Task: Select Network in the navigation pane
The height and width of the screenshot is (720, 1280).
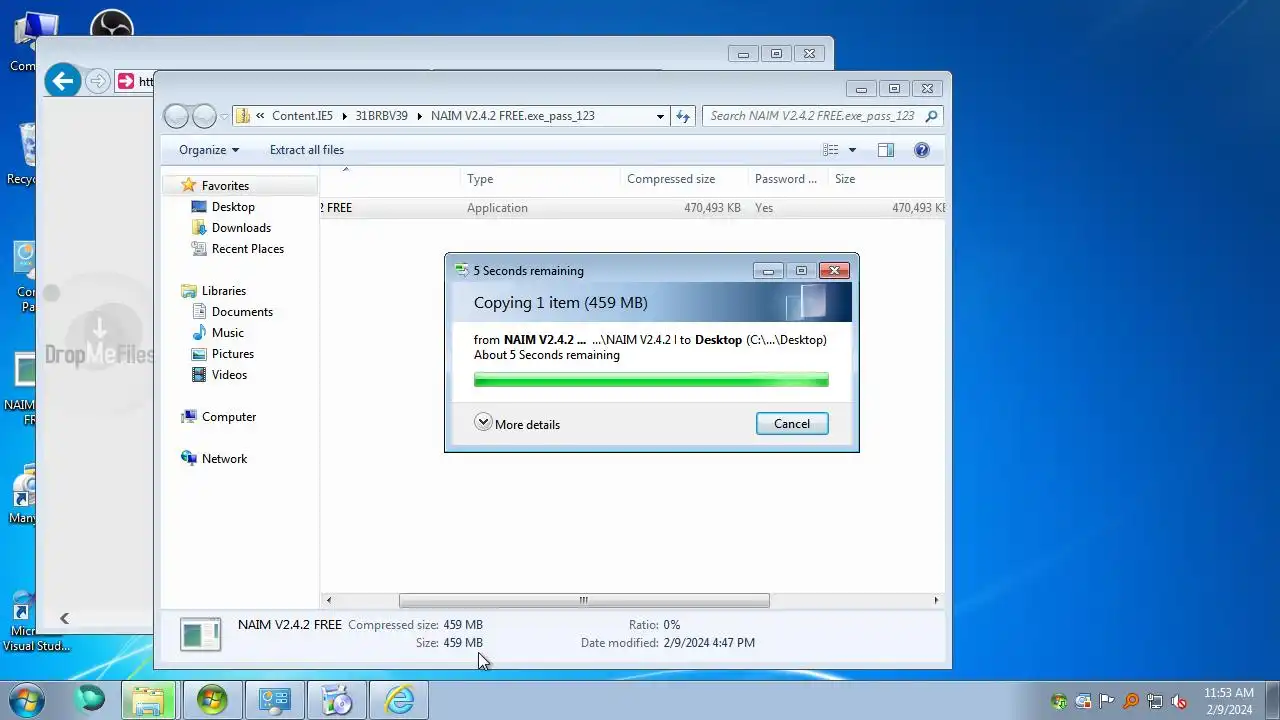Action: click(x=224, y=459)
